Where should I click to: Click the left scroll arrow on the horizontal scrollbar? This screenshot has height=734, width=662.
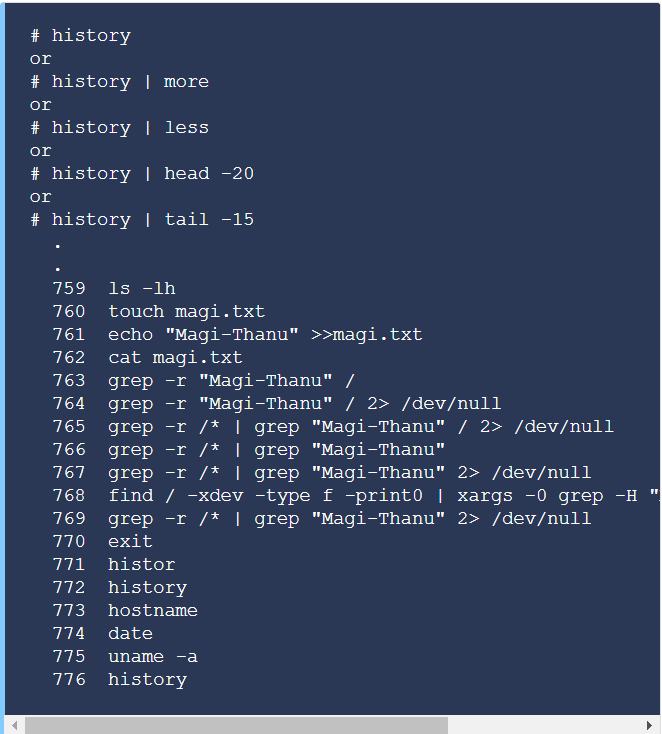(x=15, y=725)
